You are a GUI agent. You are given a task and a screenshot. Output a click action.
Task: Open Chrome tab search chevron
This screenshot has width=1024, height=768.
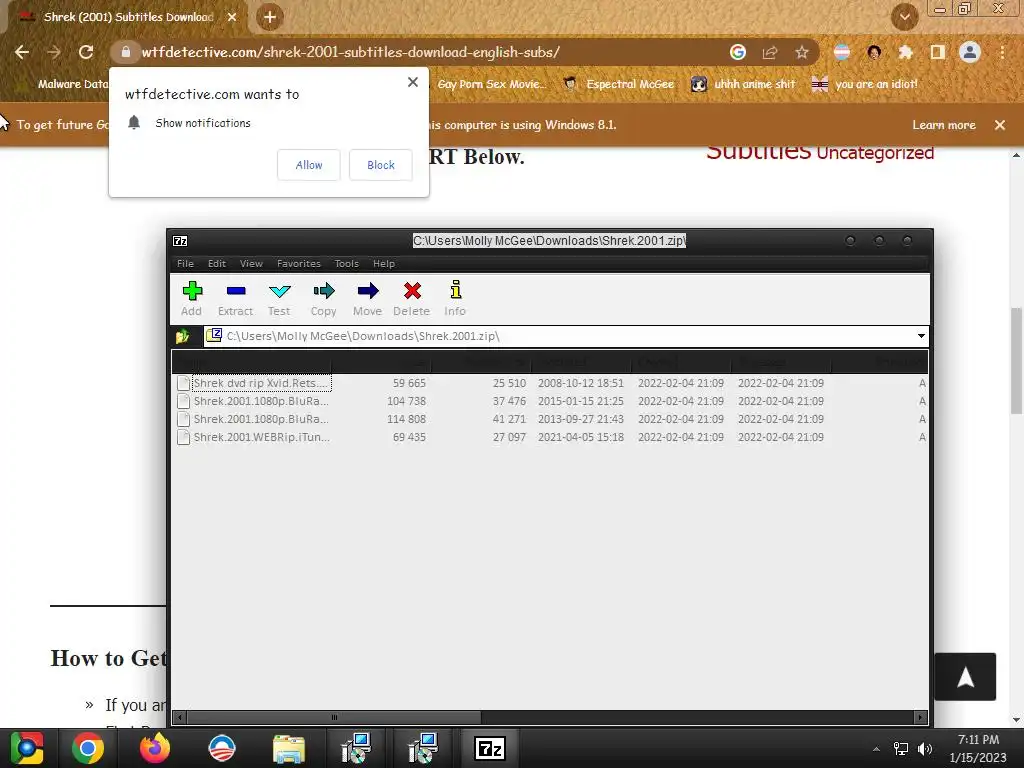pos(905,17)
